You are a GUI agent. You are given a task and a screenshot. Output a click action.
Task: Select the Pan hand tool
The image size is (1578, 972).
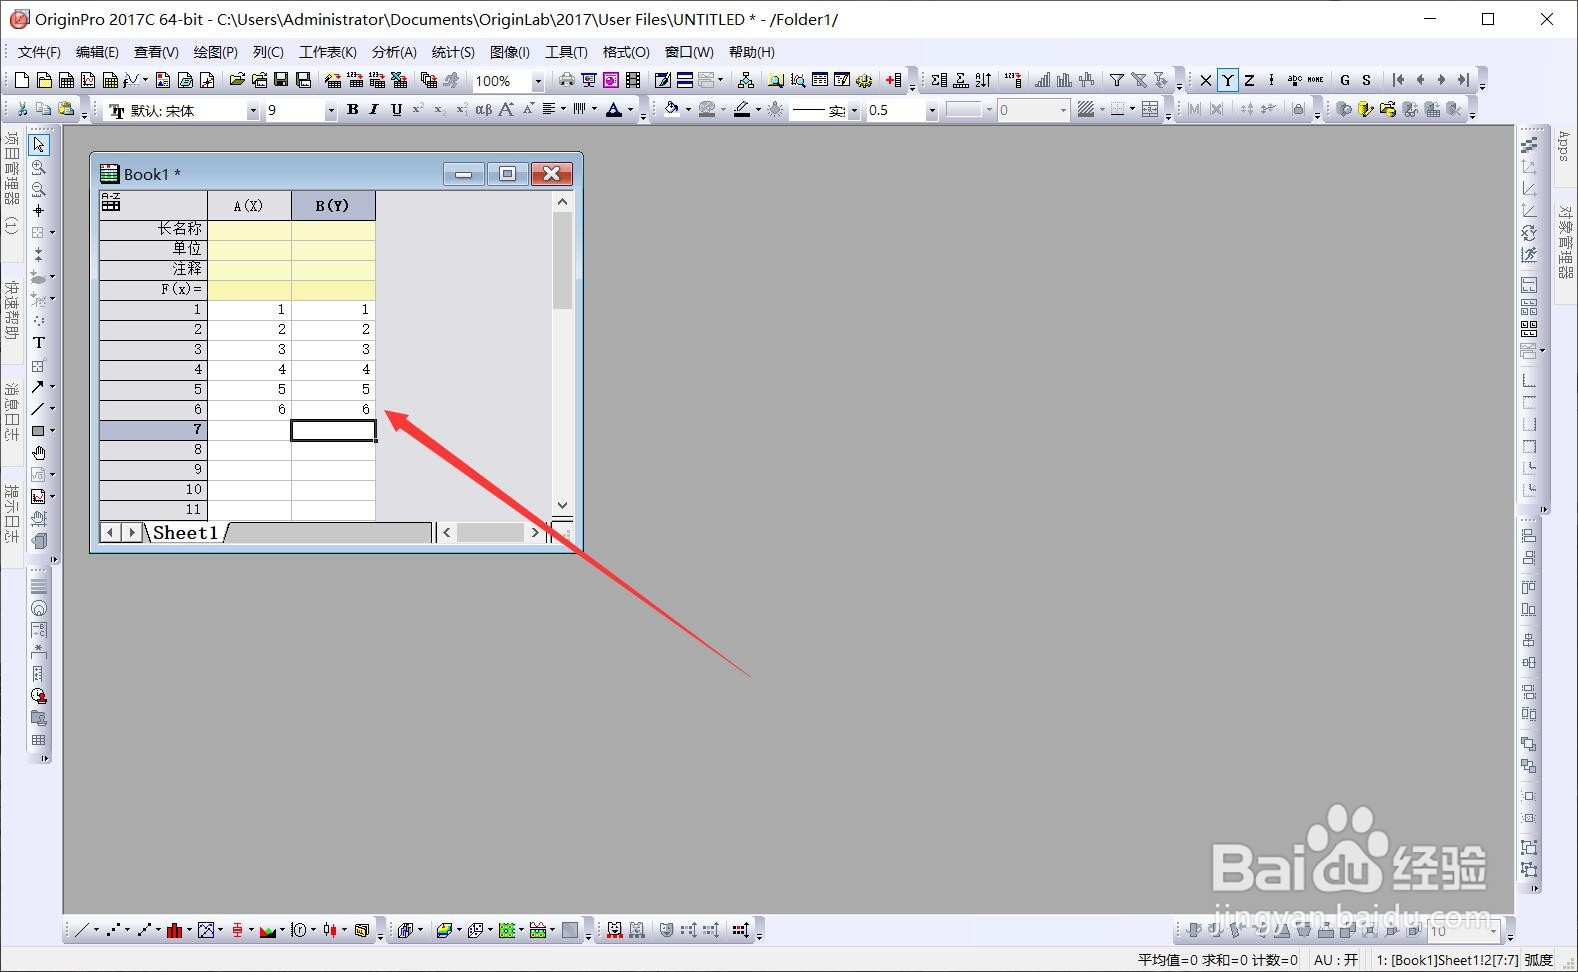[x=39, y=453]
